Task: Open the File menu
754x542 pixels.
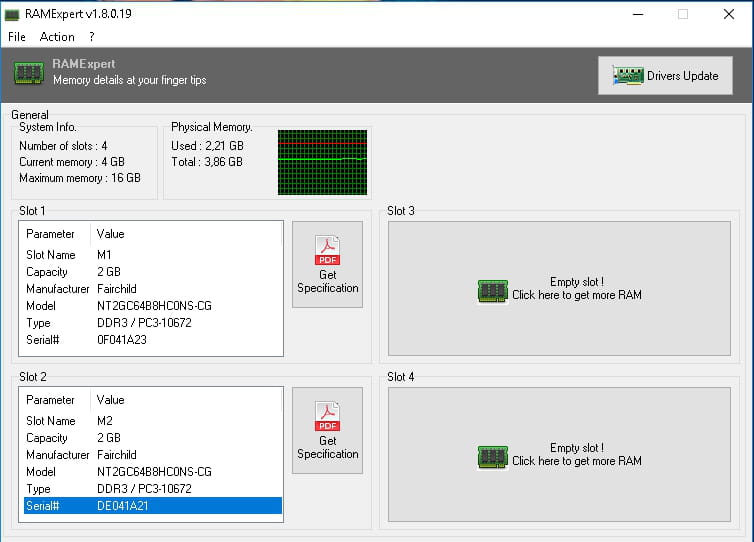Action: [x=17, y=37]
